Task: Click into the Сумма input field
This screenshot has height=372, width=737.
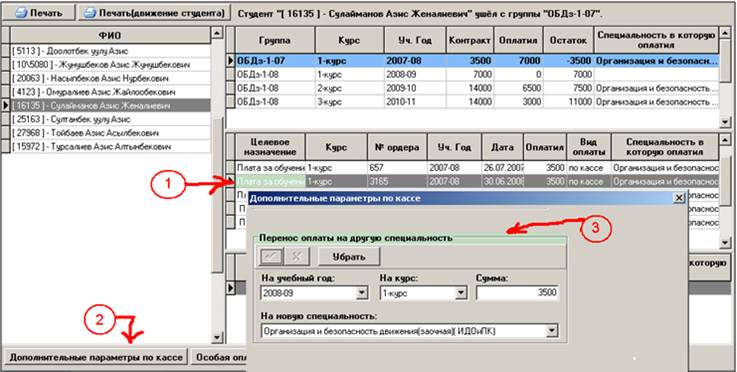Action: (x=517, y=293)
